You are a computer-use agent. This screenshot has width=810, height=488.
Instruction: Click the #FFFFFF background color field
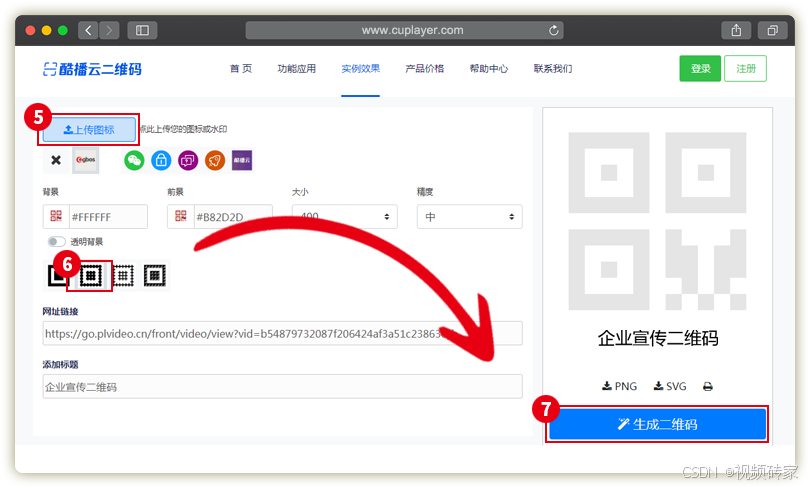pyautogui.click(x=108, y=217)
